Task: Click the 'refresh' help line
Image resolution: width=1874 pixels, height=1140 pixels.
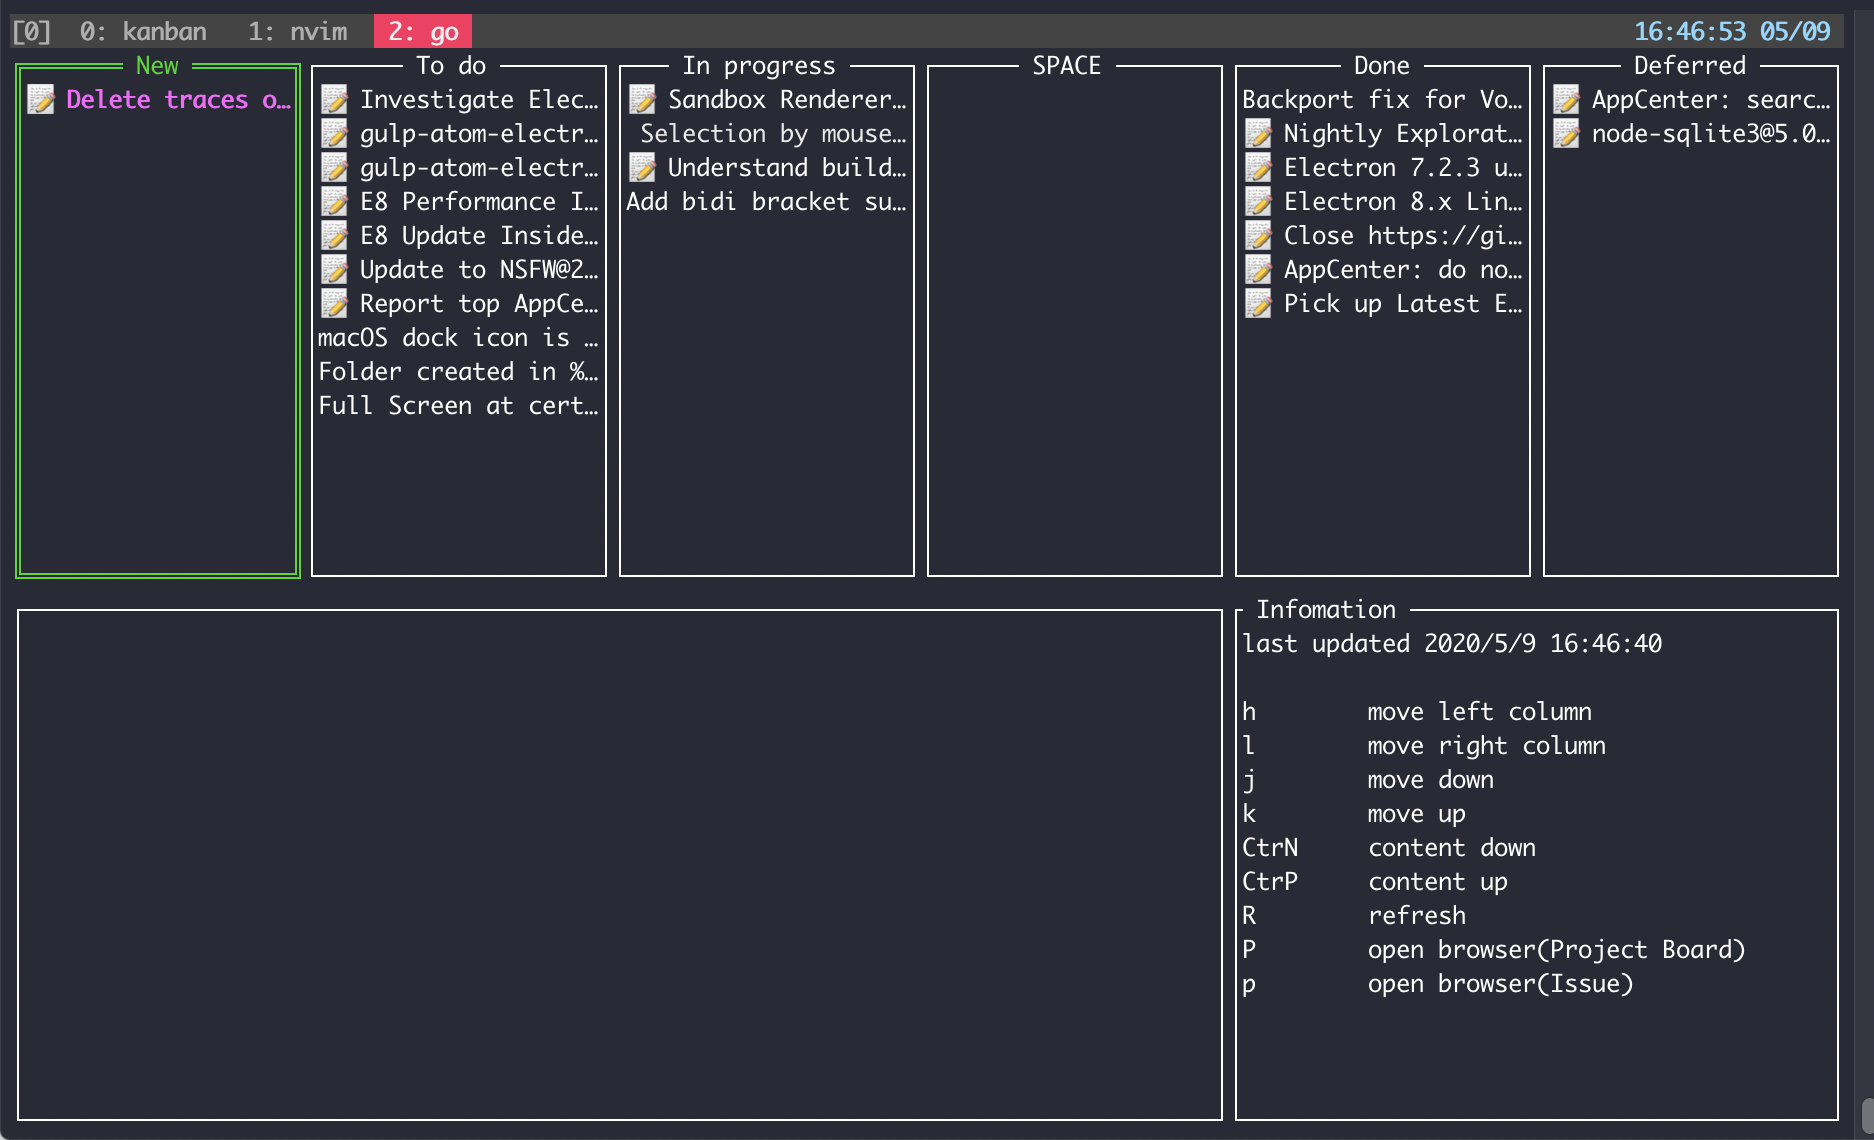Action: 1354,915
